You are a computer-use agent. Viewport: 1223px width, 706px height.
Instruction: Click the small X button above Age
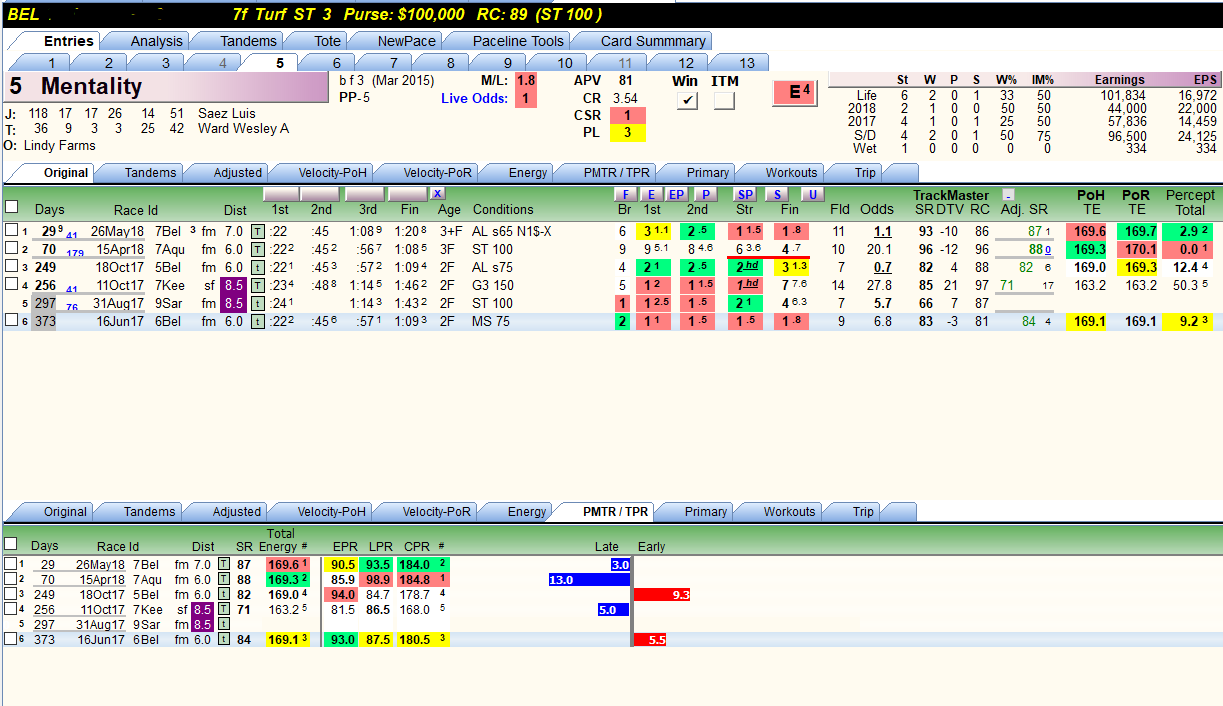pyautogui.click(x=437, y=193)
